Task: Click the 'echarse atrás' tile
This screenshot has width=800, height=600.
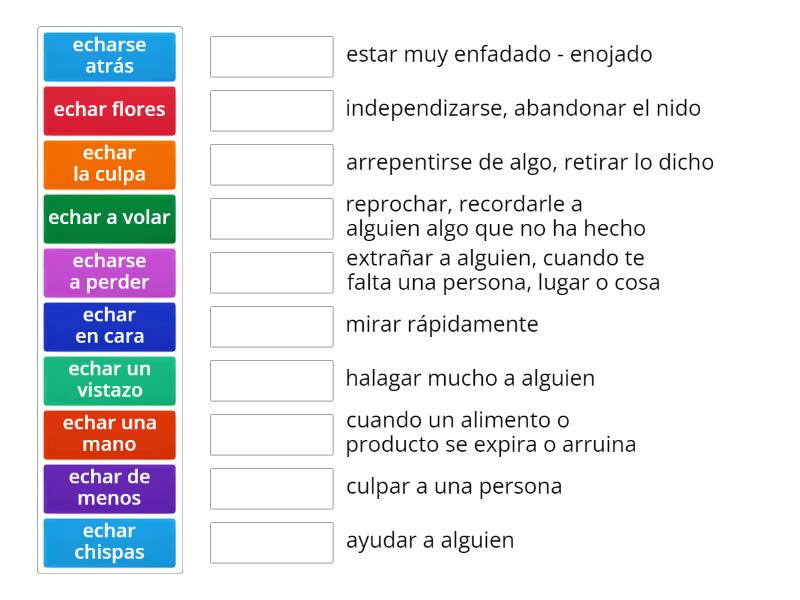Action: click(x=110, y=57)
